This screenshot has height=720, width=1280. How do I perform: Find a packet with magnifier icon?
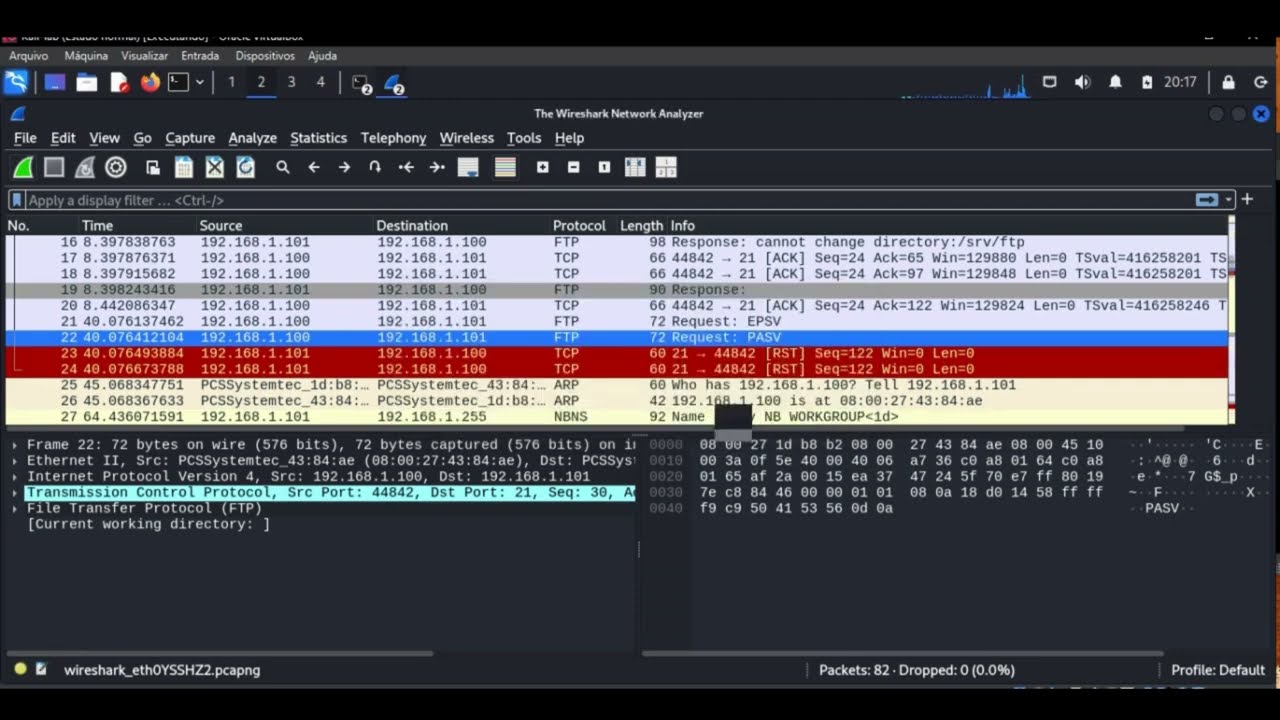click(x=283, y=168)
